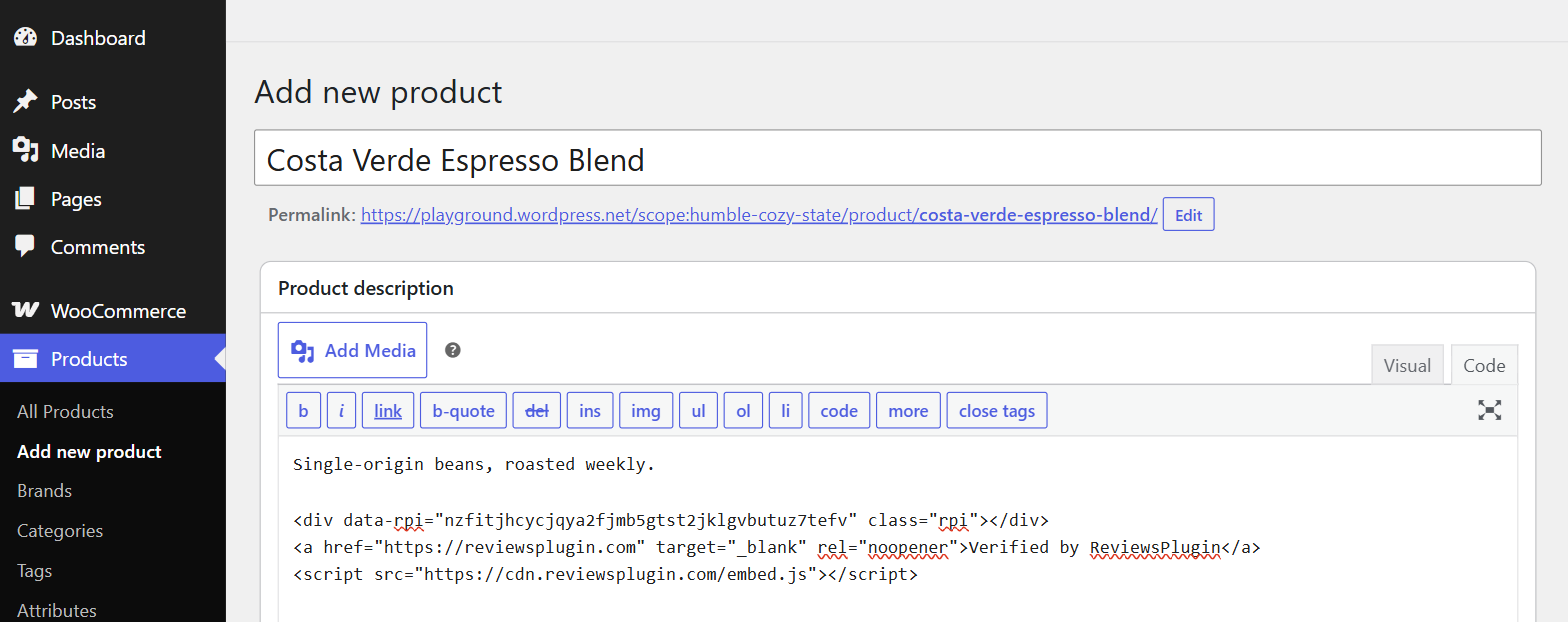Click the WooCommerce logo icon
The width and height of the screenshot is (1568, 622).
click(25, 311)
